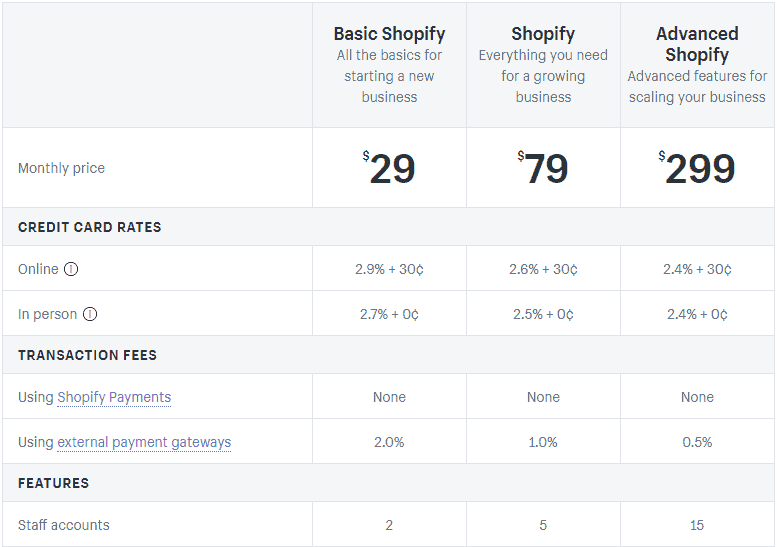Click the Credit Card Rates section header
777x547 pixels.
click(x=89, y=227)
